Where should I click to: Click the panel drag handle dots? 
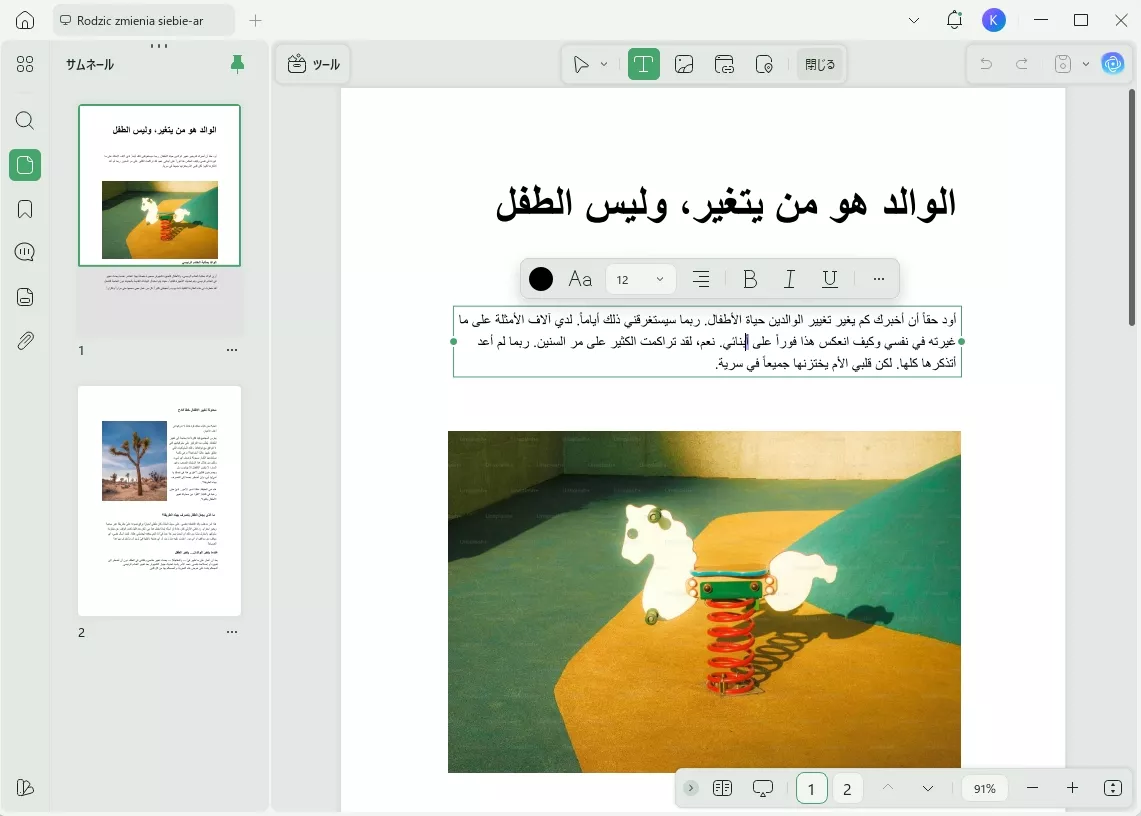click(x=159, y=46)
